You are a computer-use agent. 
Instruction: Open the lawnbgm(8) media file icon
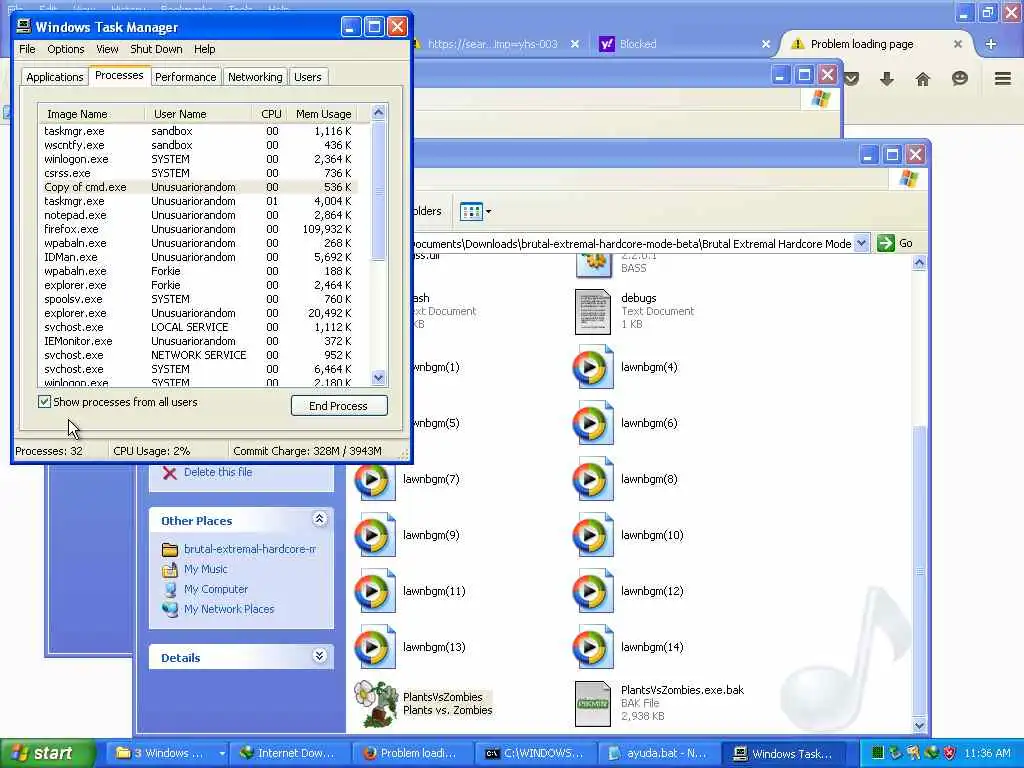(x=592, y=479)
